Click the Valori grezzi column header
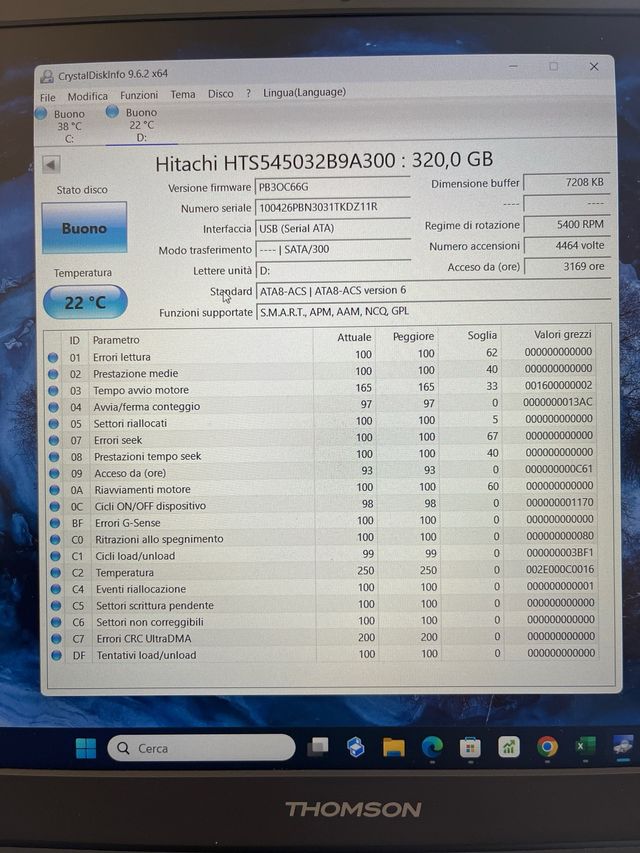 562,334
